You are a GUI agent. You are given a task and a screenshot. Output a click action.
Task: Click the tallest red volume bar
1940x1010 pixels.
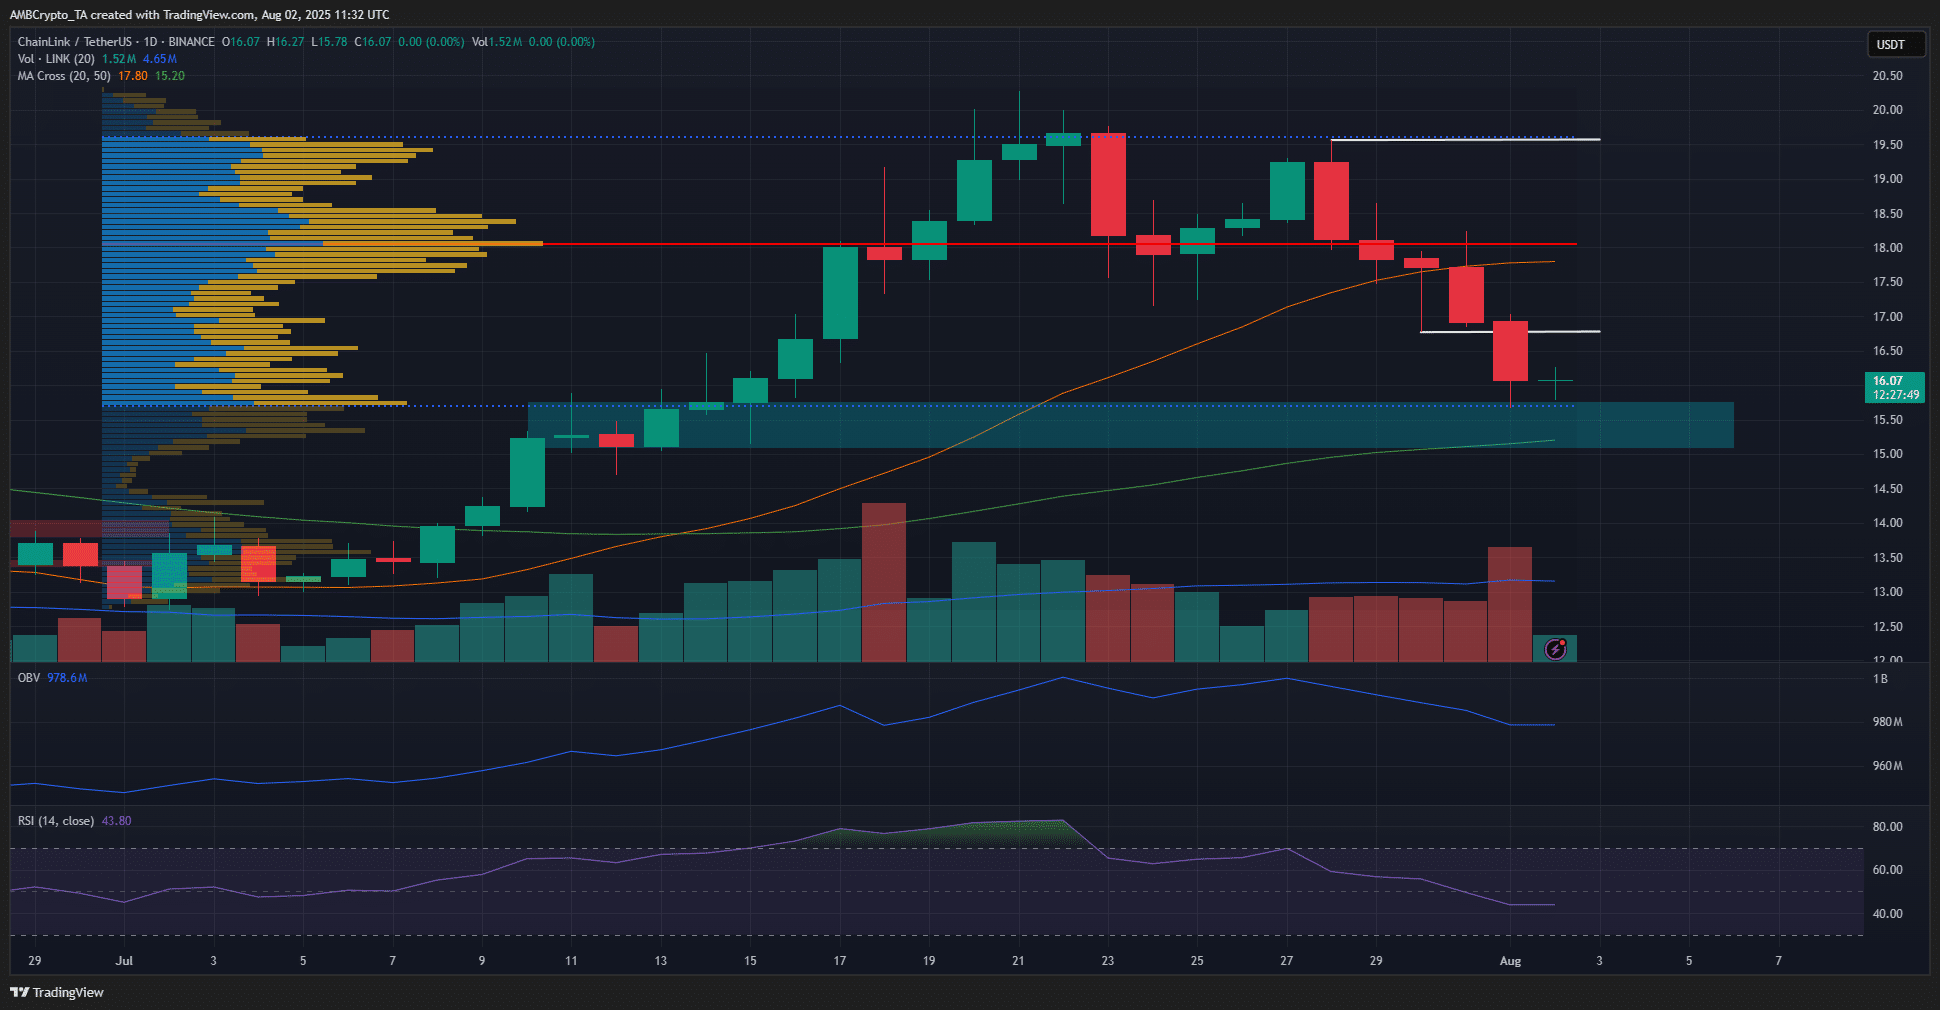click(x=883, y=580)
